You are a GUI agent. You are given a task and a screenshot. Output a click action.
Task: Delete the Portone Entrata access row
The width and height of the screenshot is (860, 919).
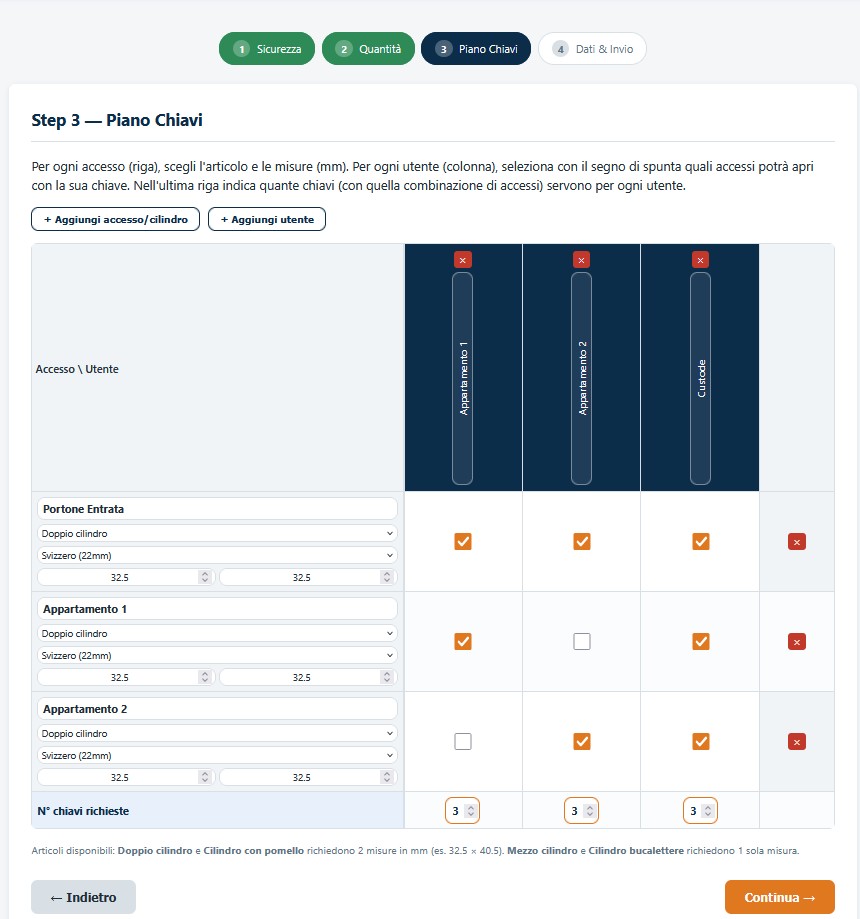(x=797, y=542)
